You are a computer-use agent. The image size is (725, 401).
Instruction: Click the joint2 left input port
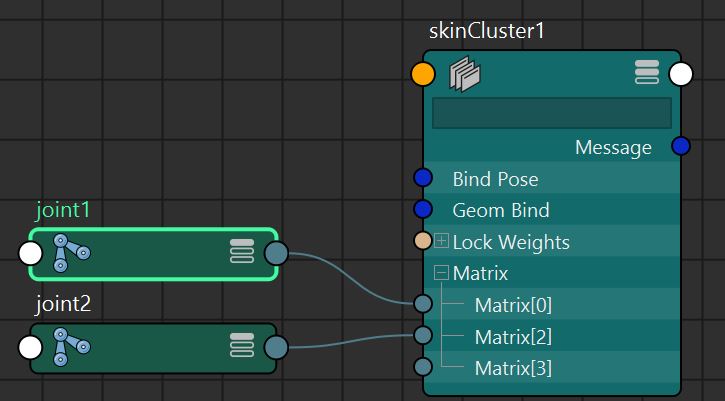pyautogui.click(x=31, y=348)
